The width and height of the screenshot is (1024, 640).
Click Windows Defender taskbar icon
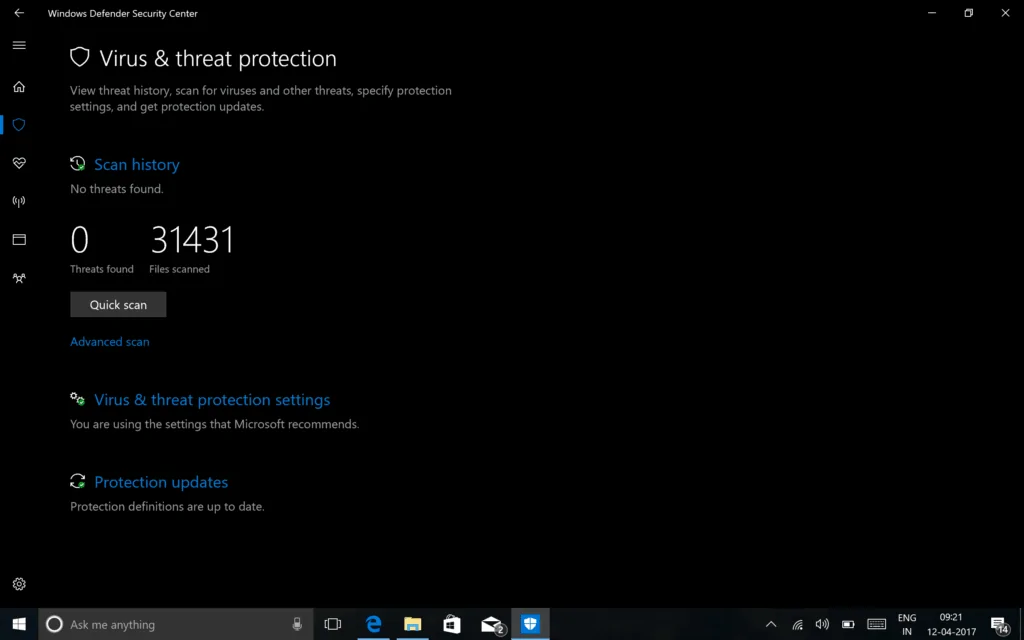point(530,624)
